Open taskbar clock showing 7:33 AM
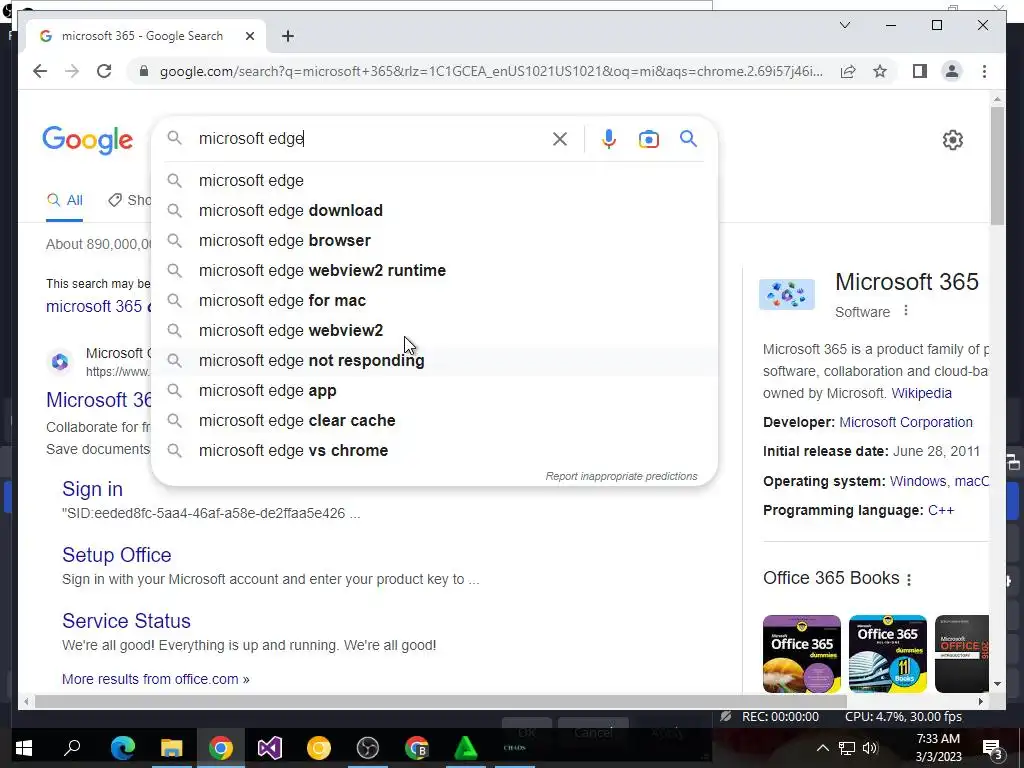The image size is (1024, 768). pyautogui.click(x=938, y=748)
